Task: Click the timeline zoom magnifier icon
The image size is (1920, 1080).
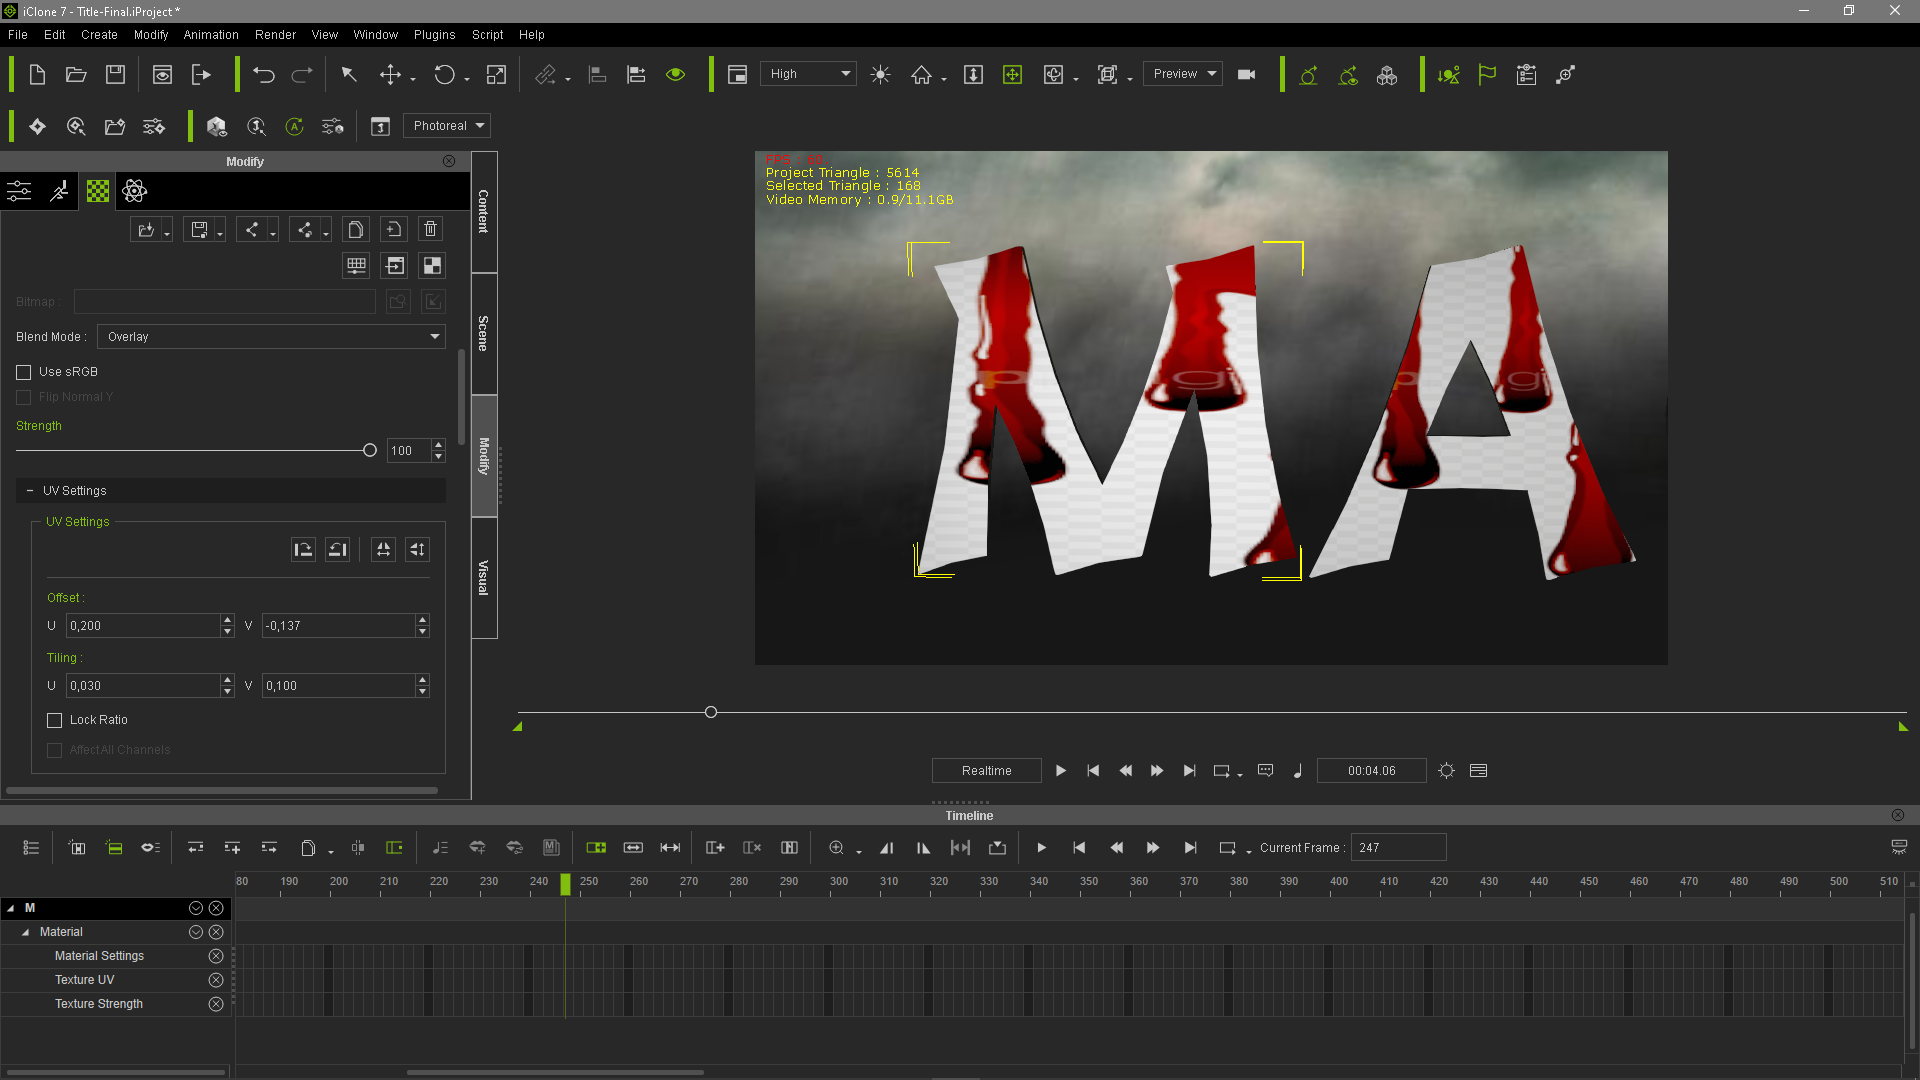Action: click(x=836, y=847)
